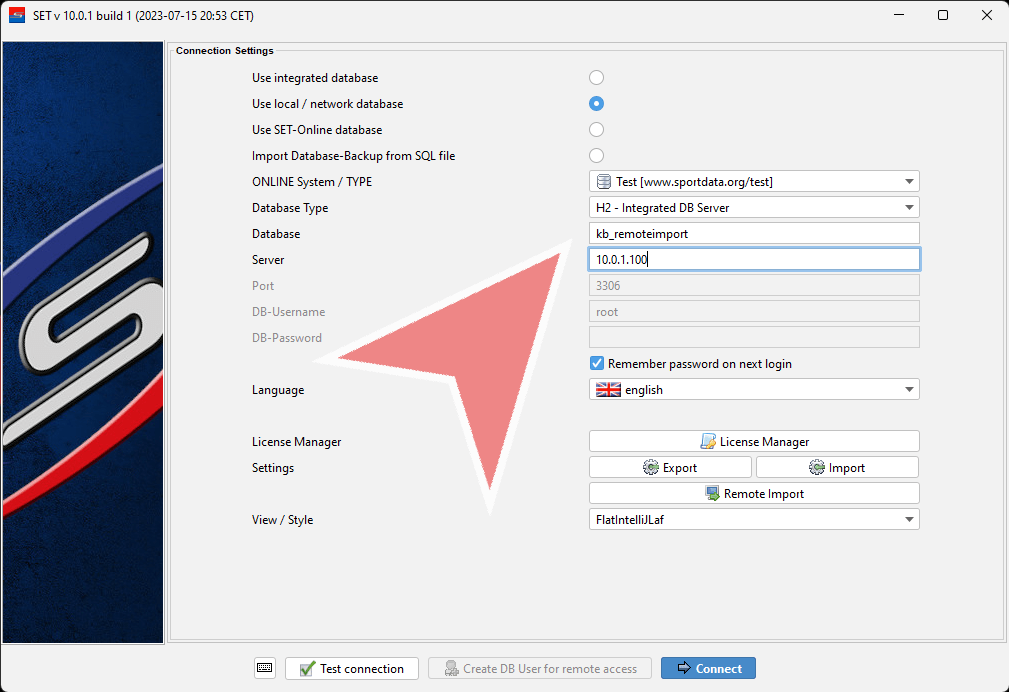
Task: Click the SET app icon in title bar
Action: [17, 15]
